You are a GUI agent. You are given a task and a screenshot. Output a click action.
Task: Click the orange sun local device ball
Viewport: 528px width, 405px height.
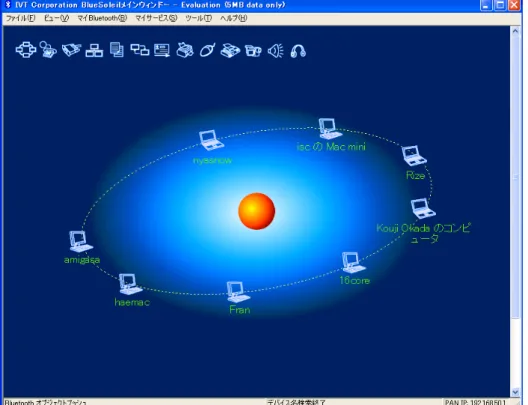[x=257, y=211]
